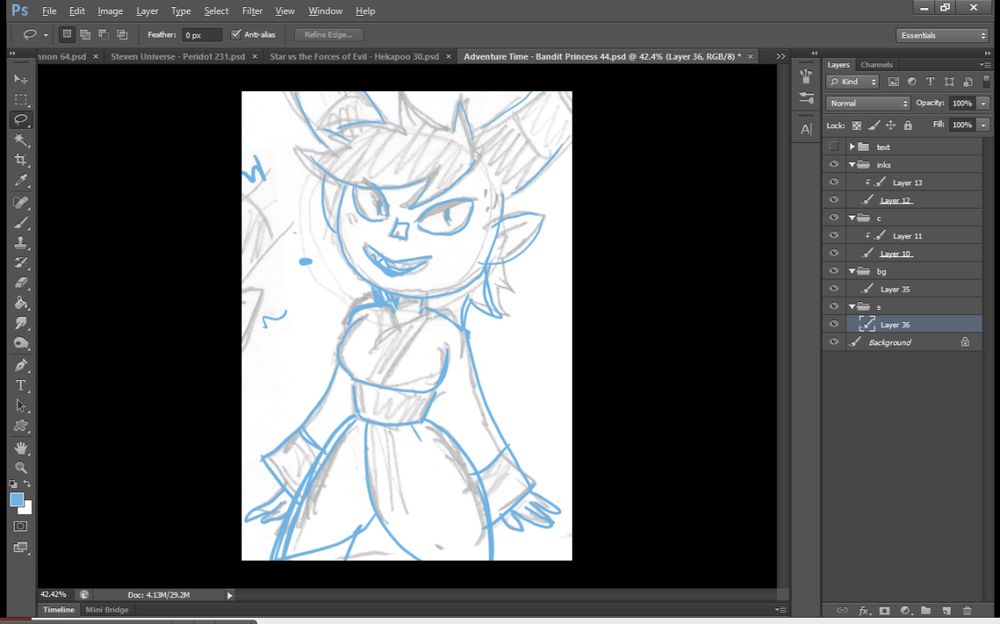Screen dimensions: 1000x624
Task: Open the layer filter Kind dropdown
Action: pyautogui.click(x=853, y=82)
